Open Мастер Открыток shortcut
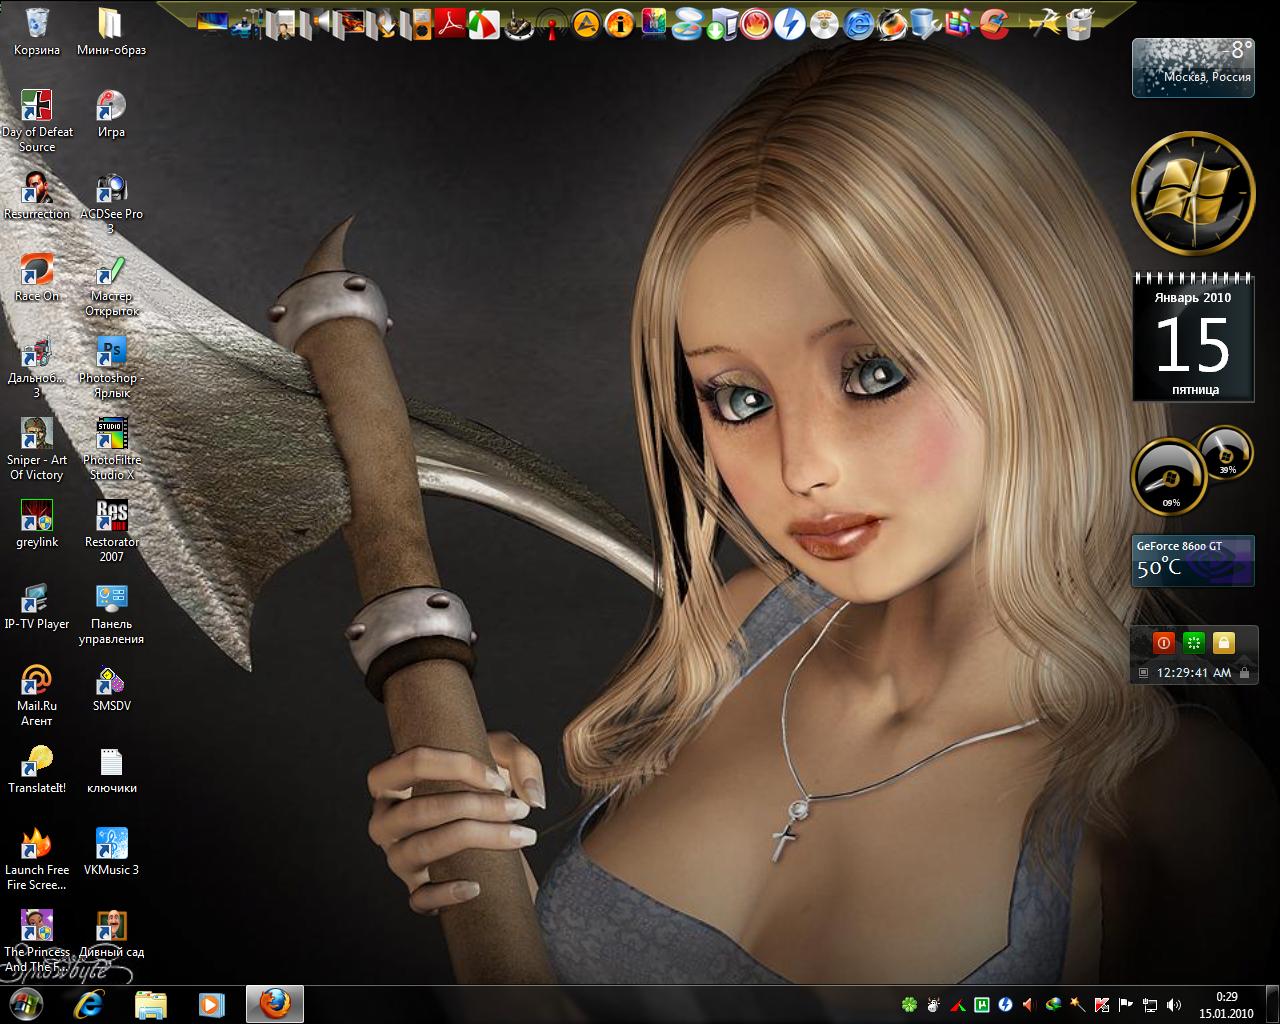Screen dimensions: 1280x1024 click(111, 285)
